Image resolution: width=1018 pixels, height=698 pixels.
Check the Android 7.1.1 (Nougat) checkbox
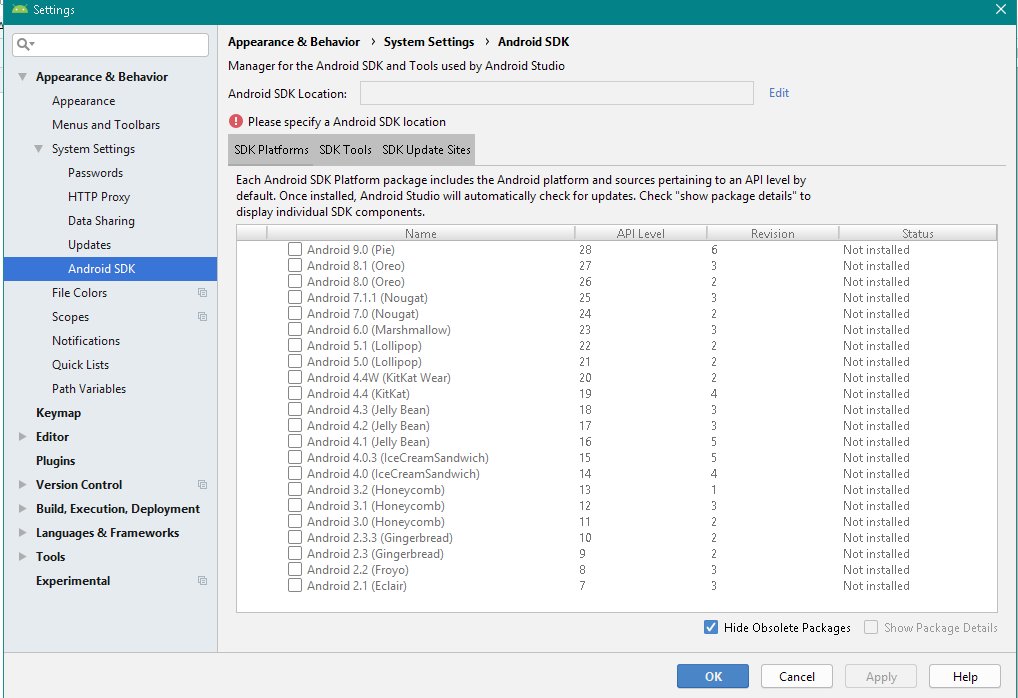295,297
